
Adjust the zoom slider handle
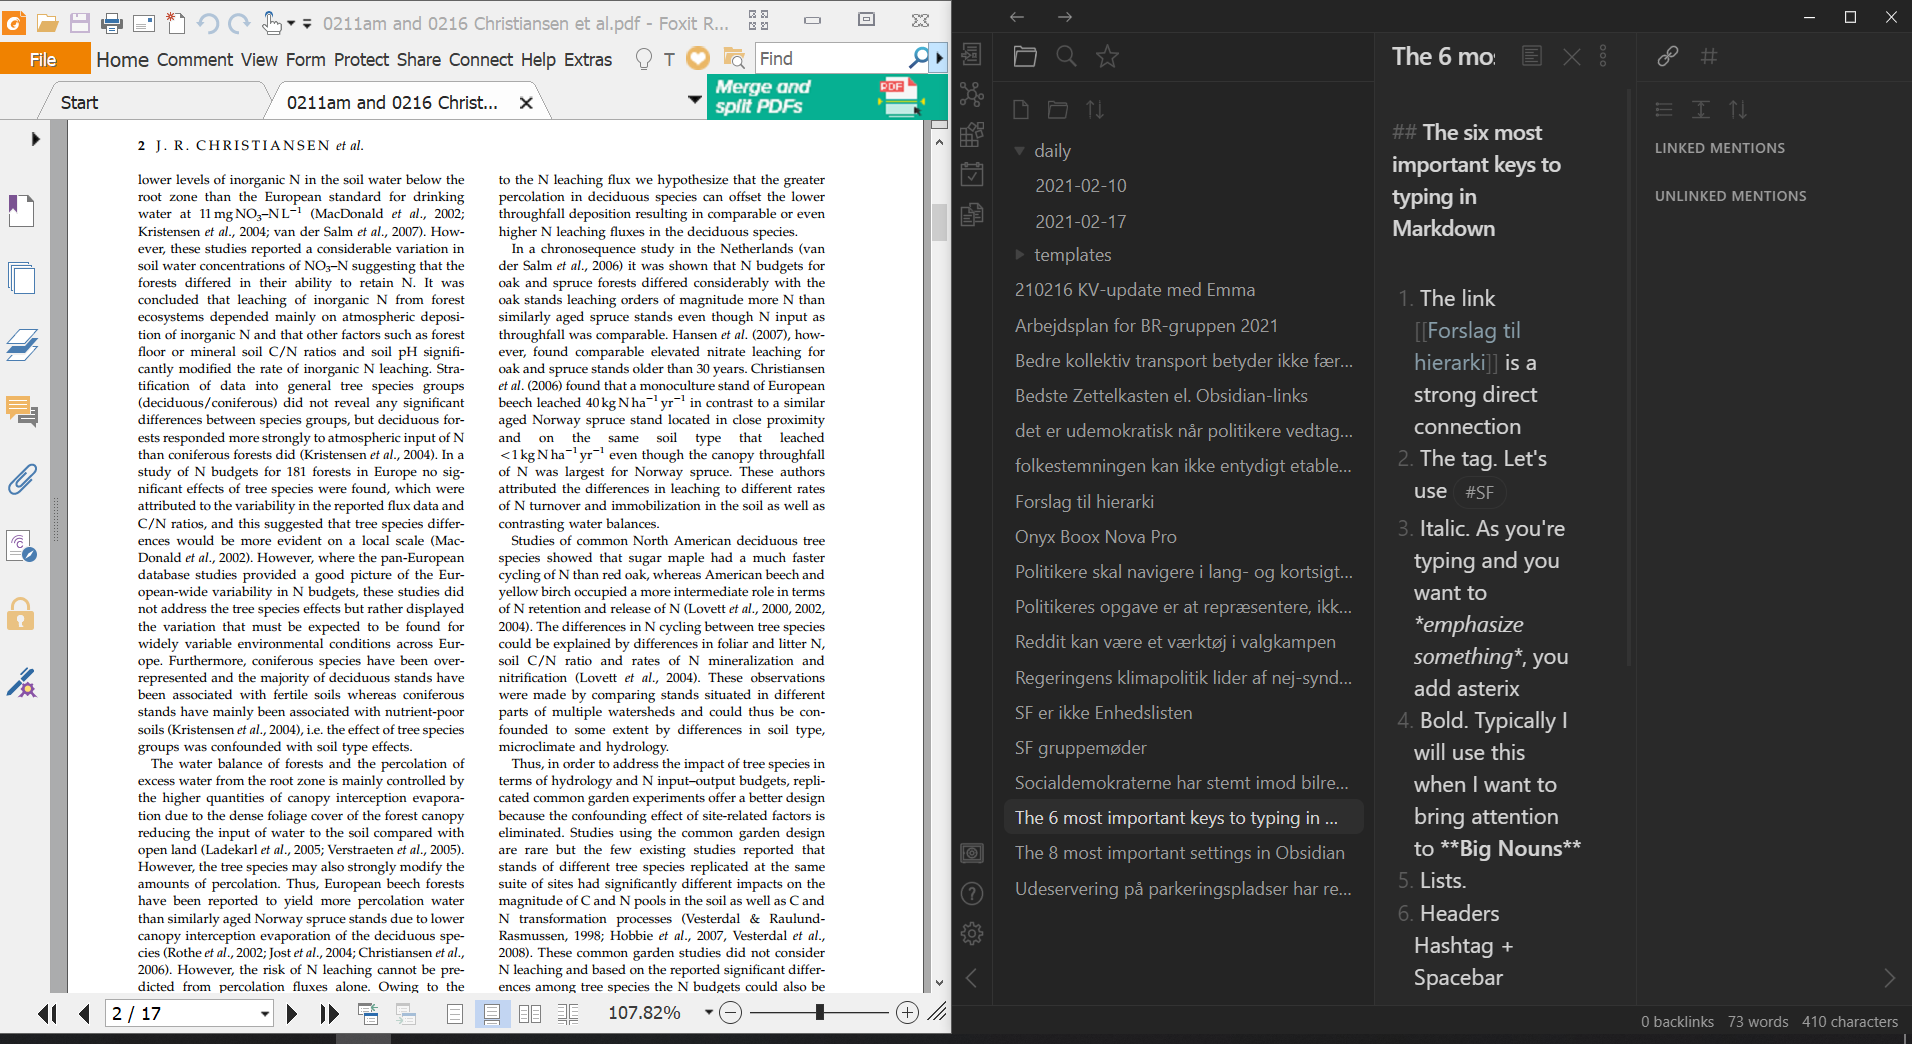[x=819, y=1012]
